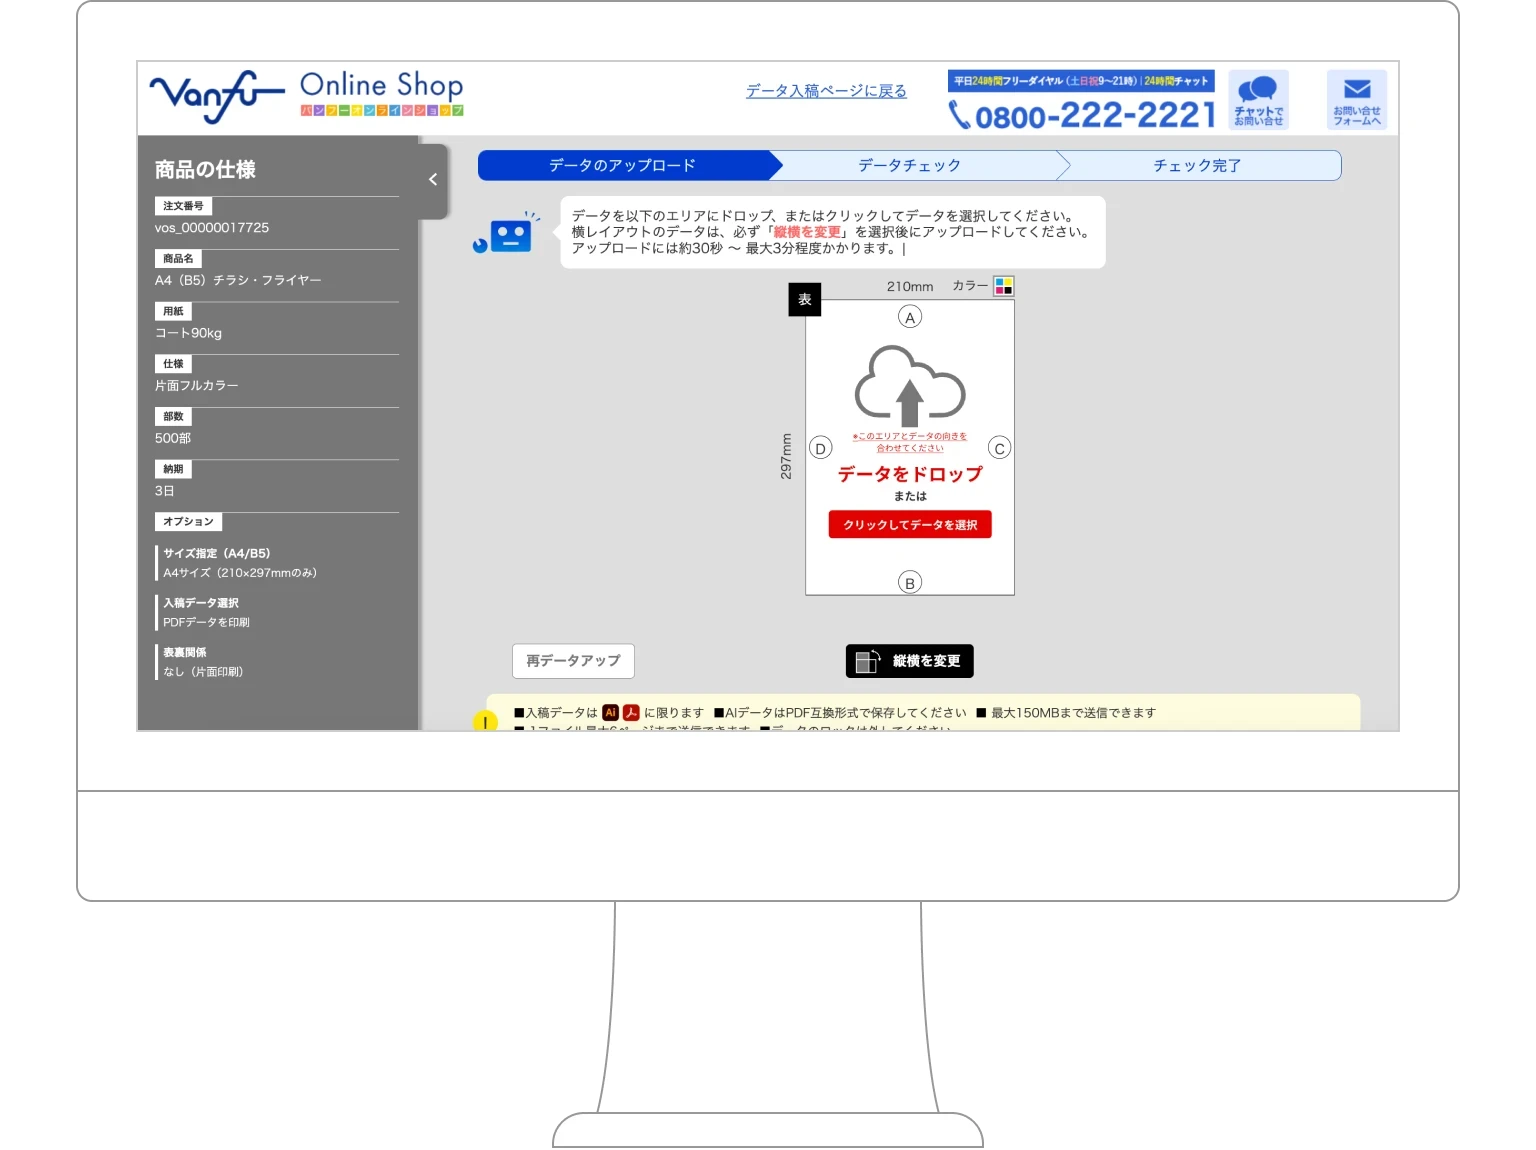Click the circled D marker
Screen dimensions: 1536x1150
pos(820,448)
